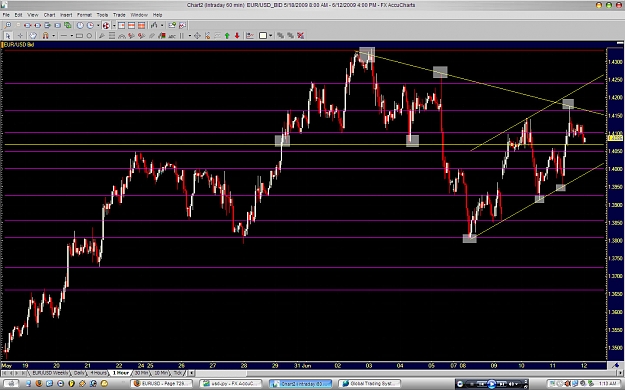The width and height of the screenshot is (625, 390).
Task: Click the second clock icon with red hand
Action: pos(90,25)
